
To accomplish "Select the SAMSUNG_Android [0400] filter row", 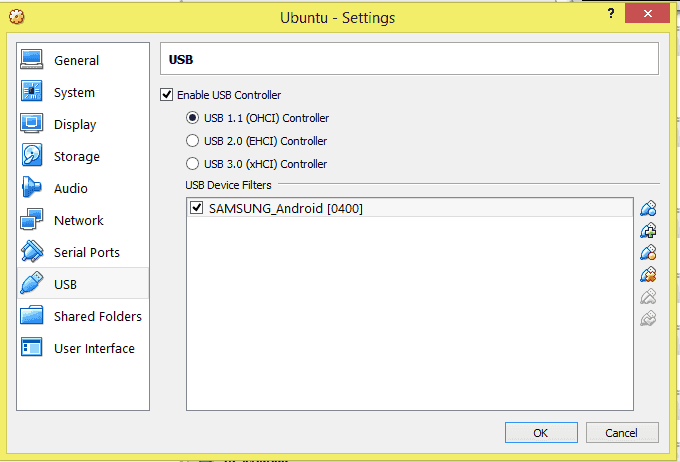I will (x=410, y=208).
